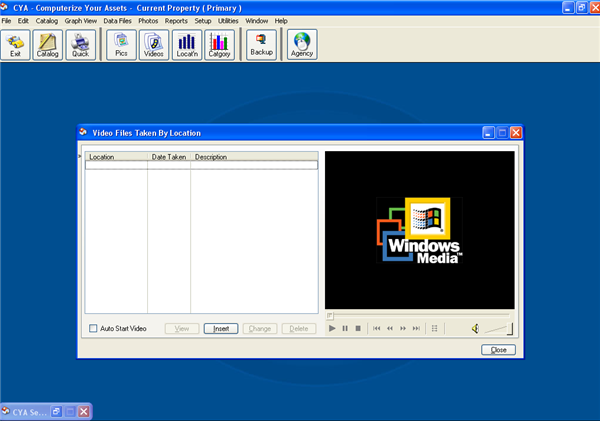The image size is (600, 421).
Task: Open the Data Files menu
Action: pos(117,21)
